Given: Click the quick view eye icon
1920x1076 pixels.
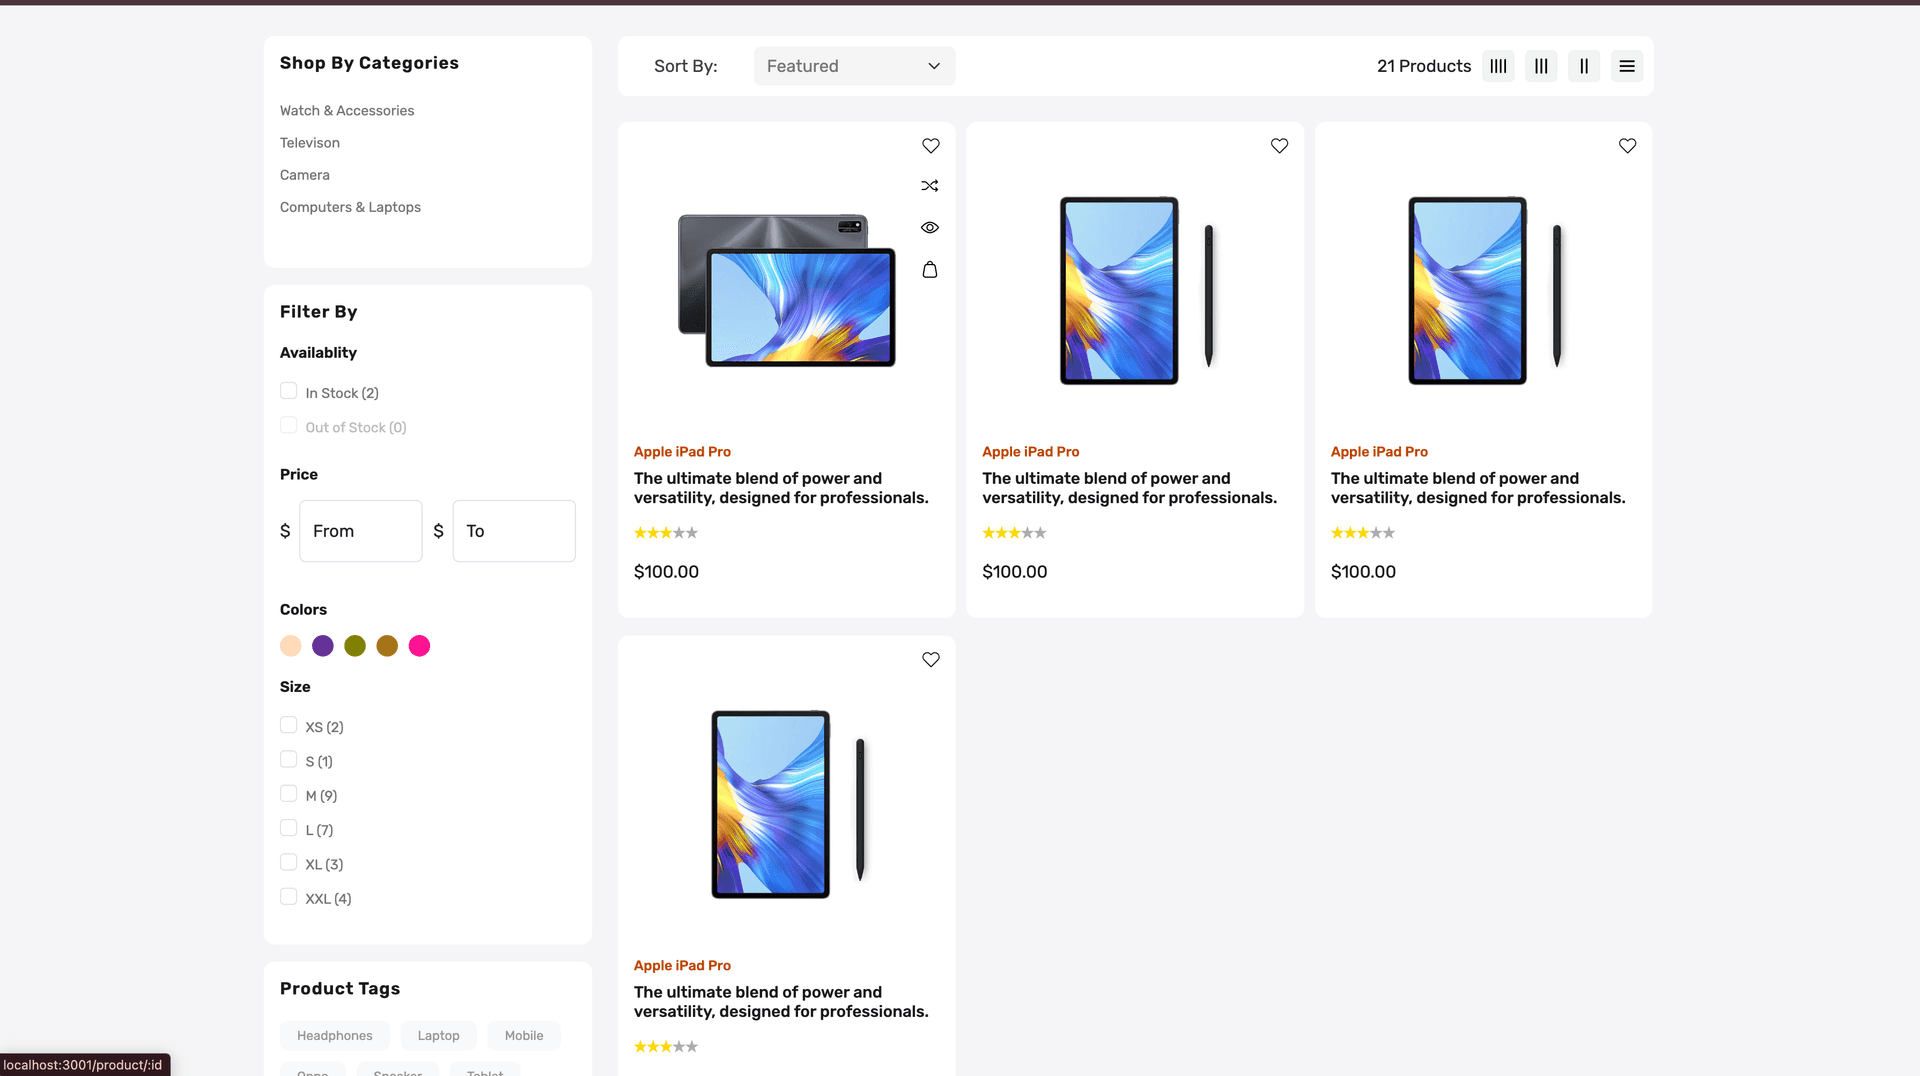Looking at the screenshot, I should tap(930, 228).
